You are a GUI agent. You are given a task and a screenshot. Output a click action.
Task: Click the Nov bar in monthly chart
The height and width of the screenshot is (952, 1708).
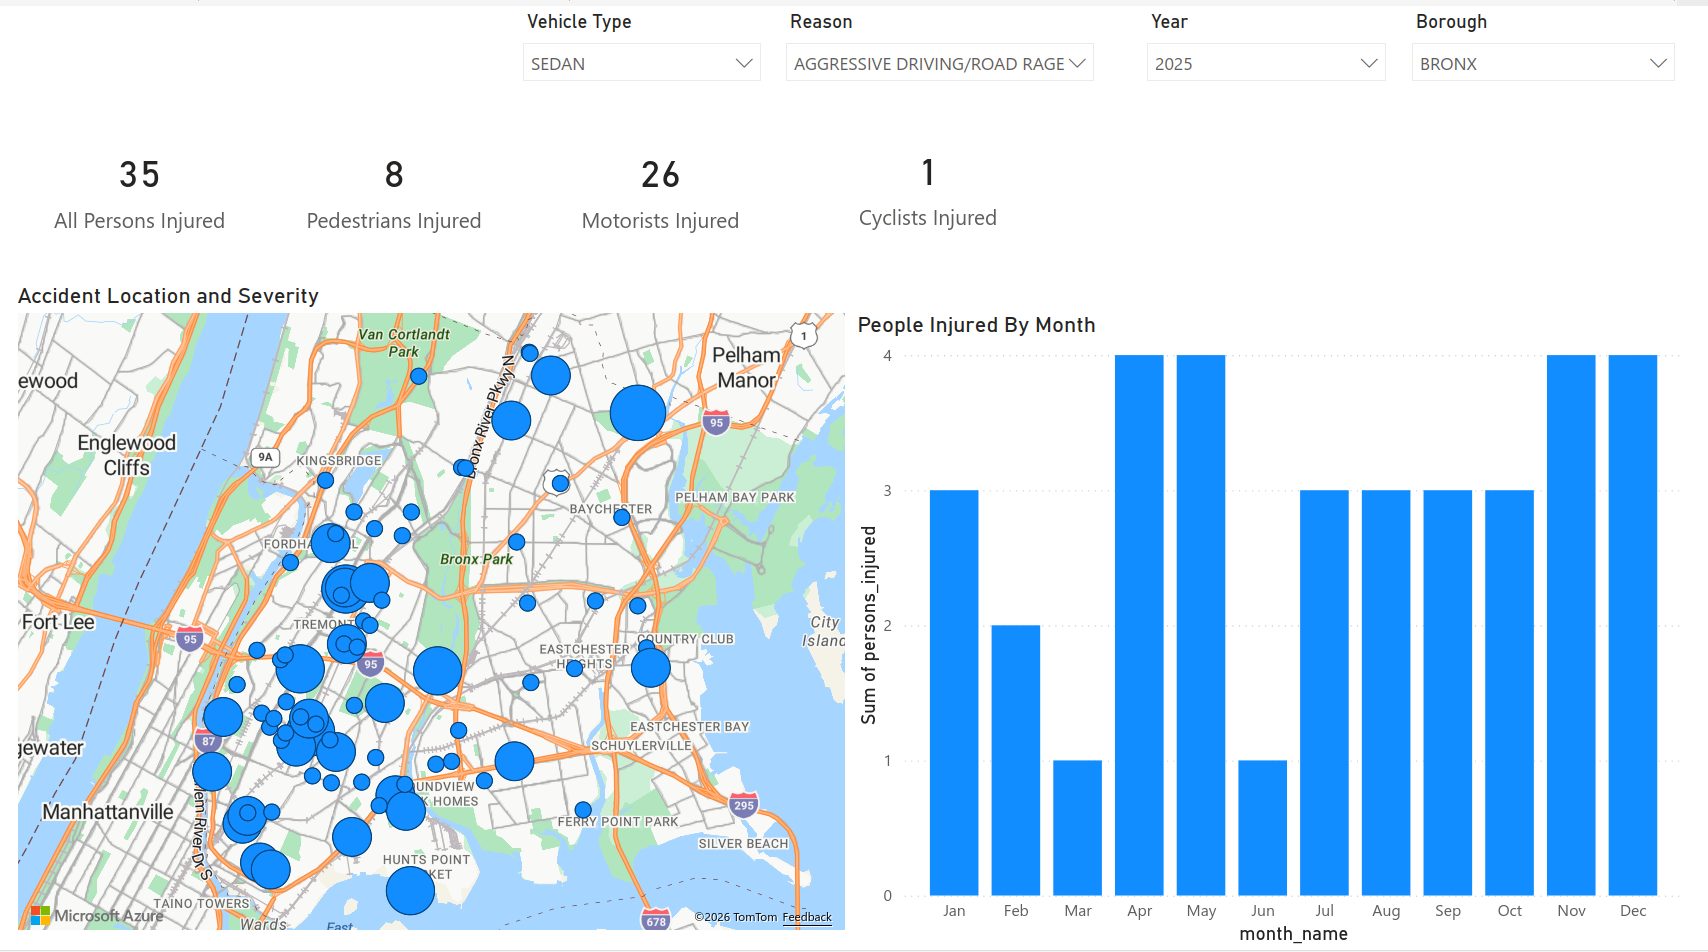click(x=1571, y=625)
